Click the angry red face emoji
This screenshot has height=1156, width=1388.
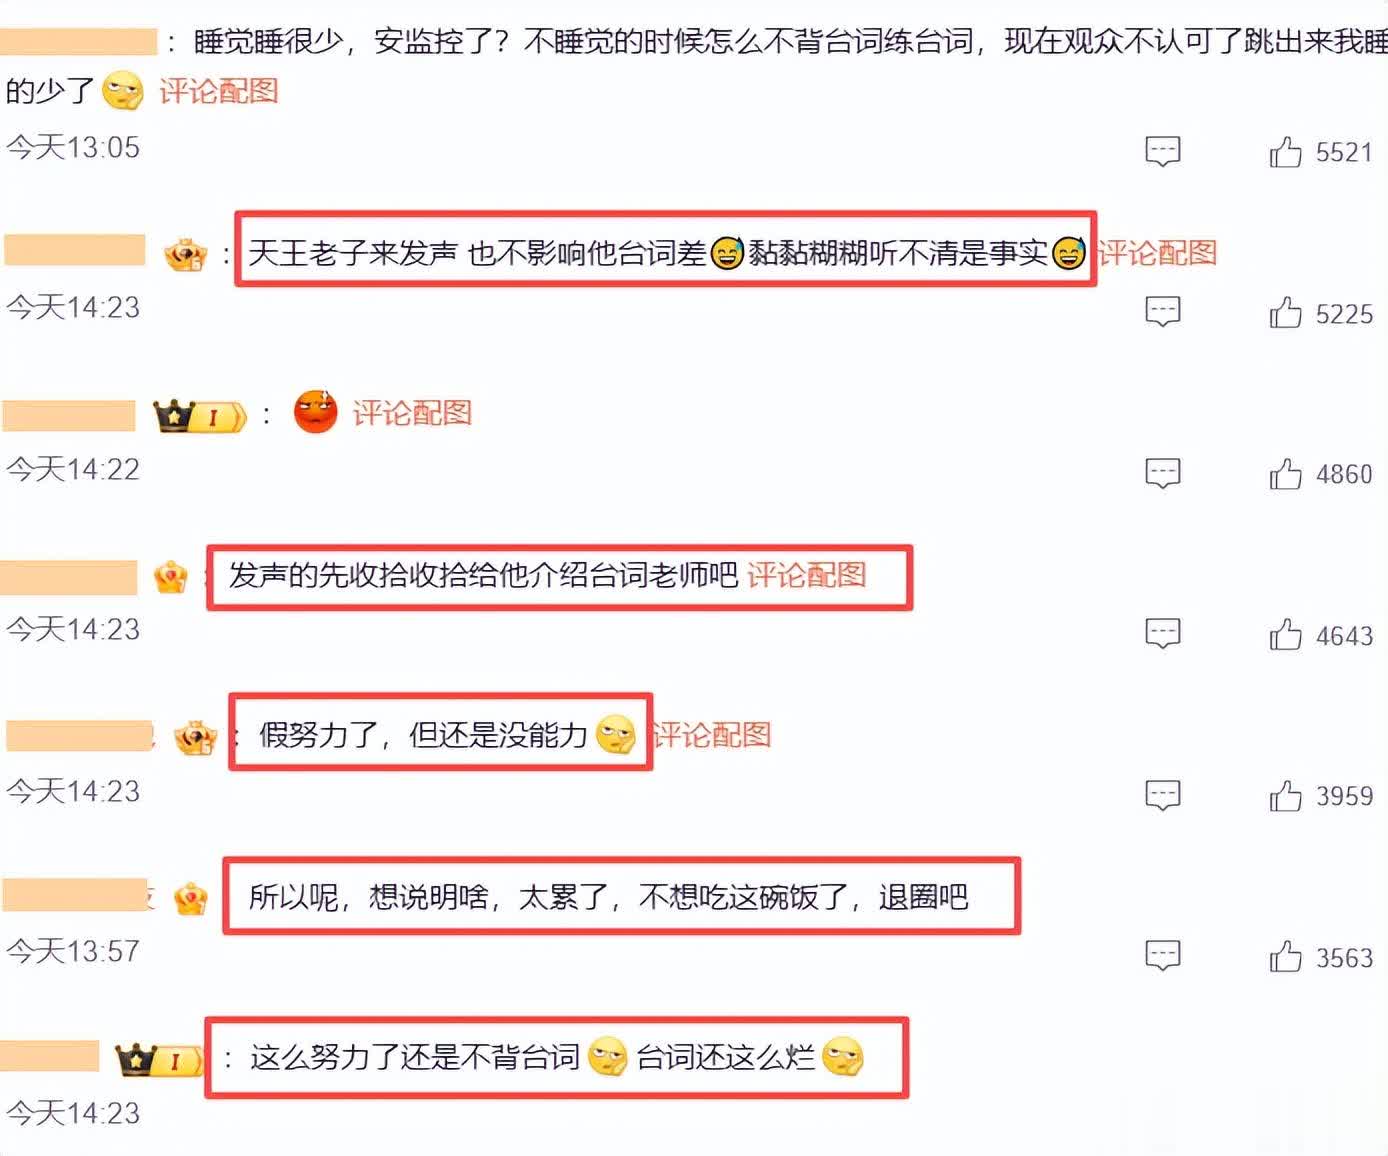(x=316, y=412)
